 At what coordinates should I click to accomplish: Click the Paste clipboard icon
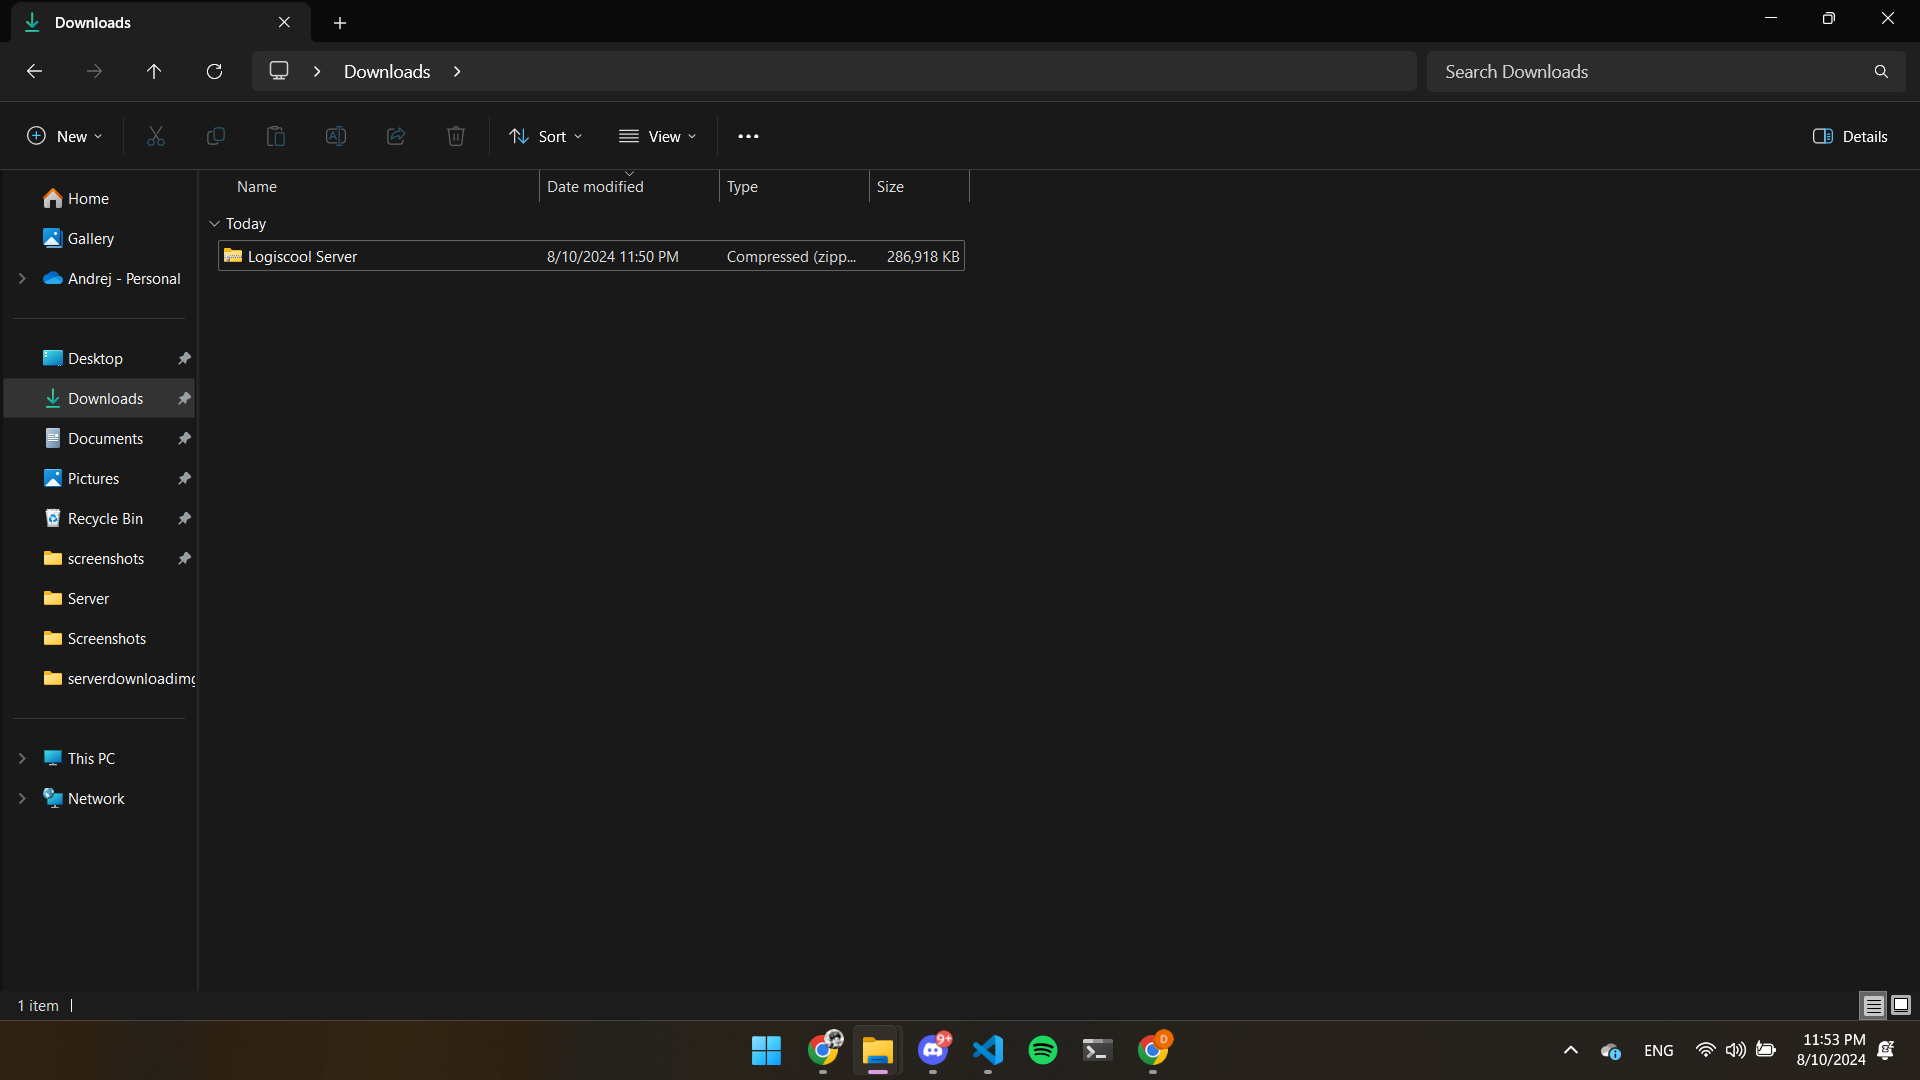pyautogui.click(x=276, y=136)
